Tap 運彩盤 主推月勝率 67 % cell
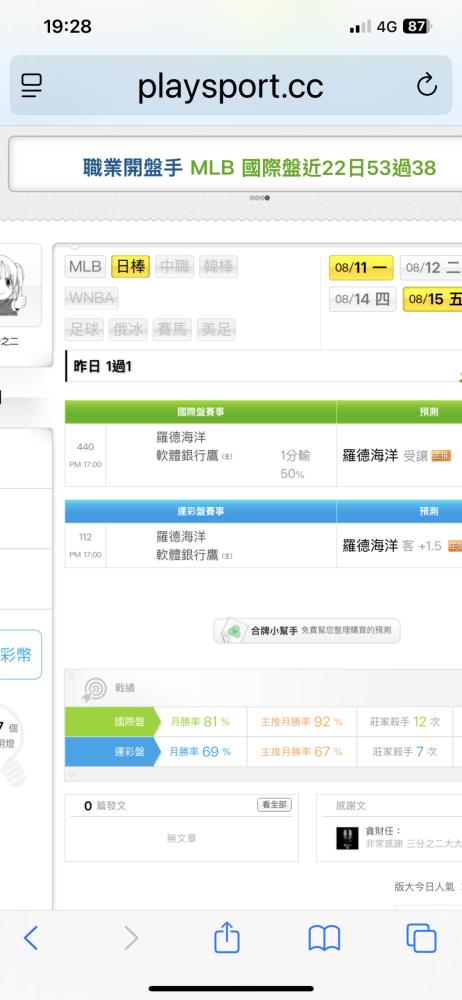The image size is (462, 1000). pyautogui.click(x=301, y=752)
